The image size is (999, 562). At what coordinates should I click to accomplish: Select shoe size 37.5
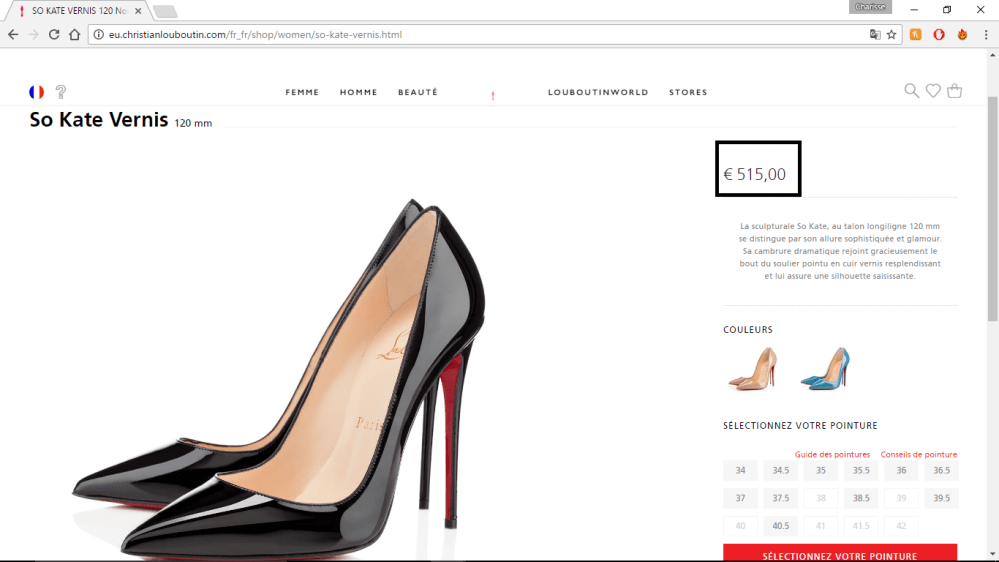point(780,498)
